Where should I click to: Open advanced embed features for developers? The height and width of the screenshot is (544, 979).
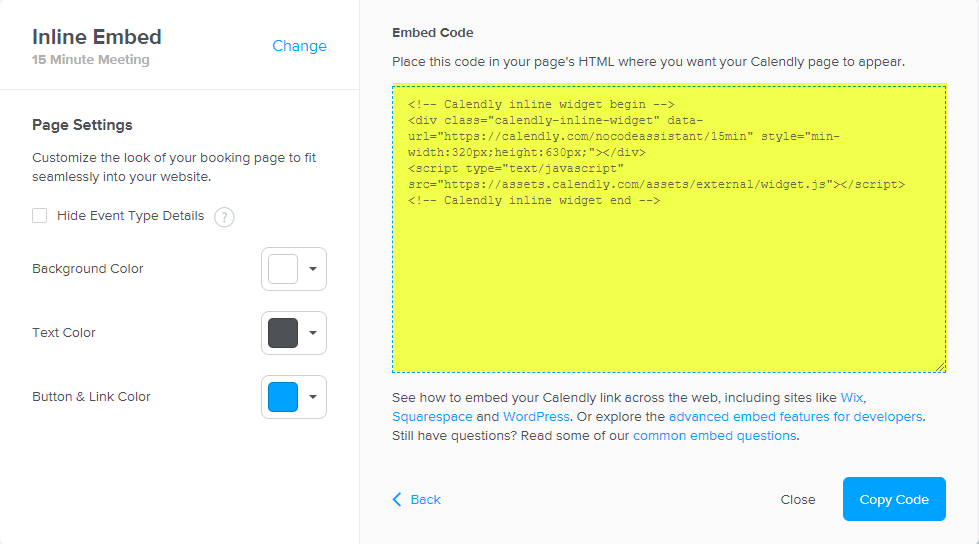795,417
